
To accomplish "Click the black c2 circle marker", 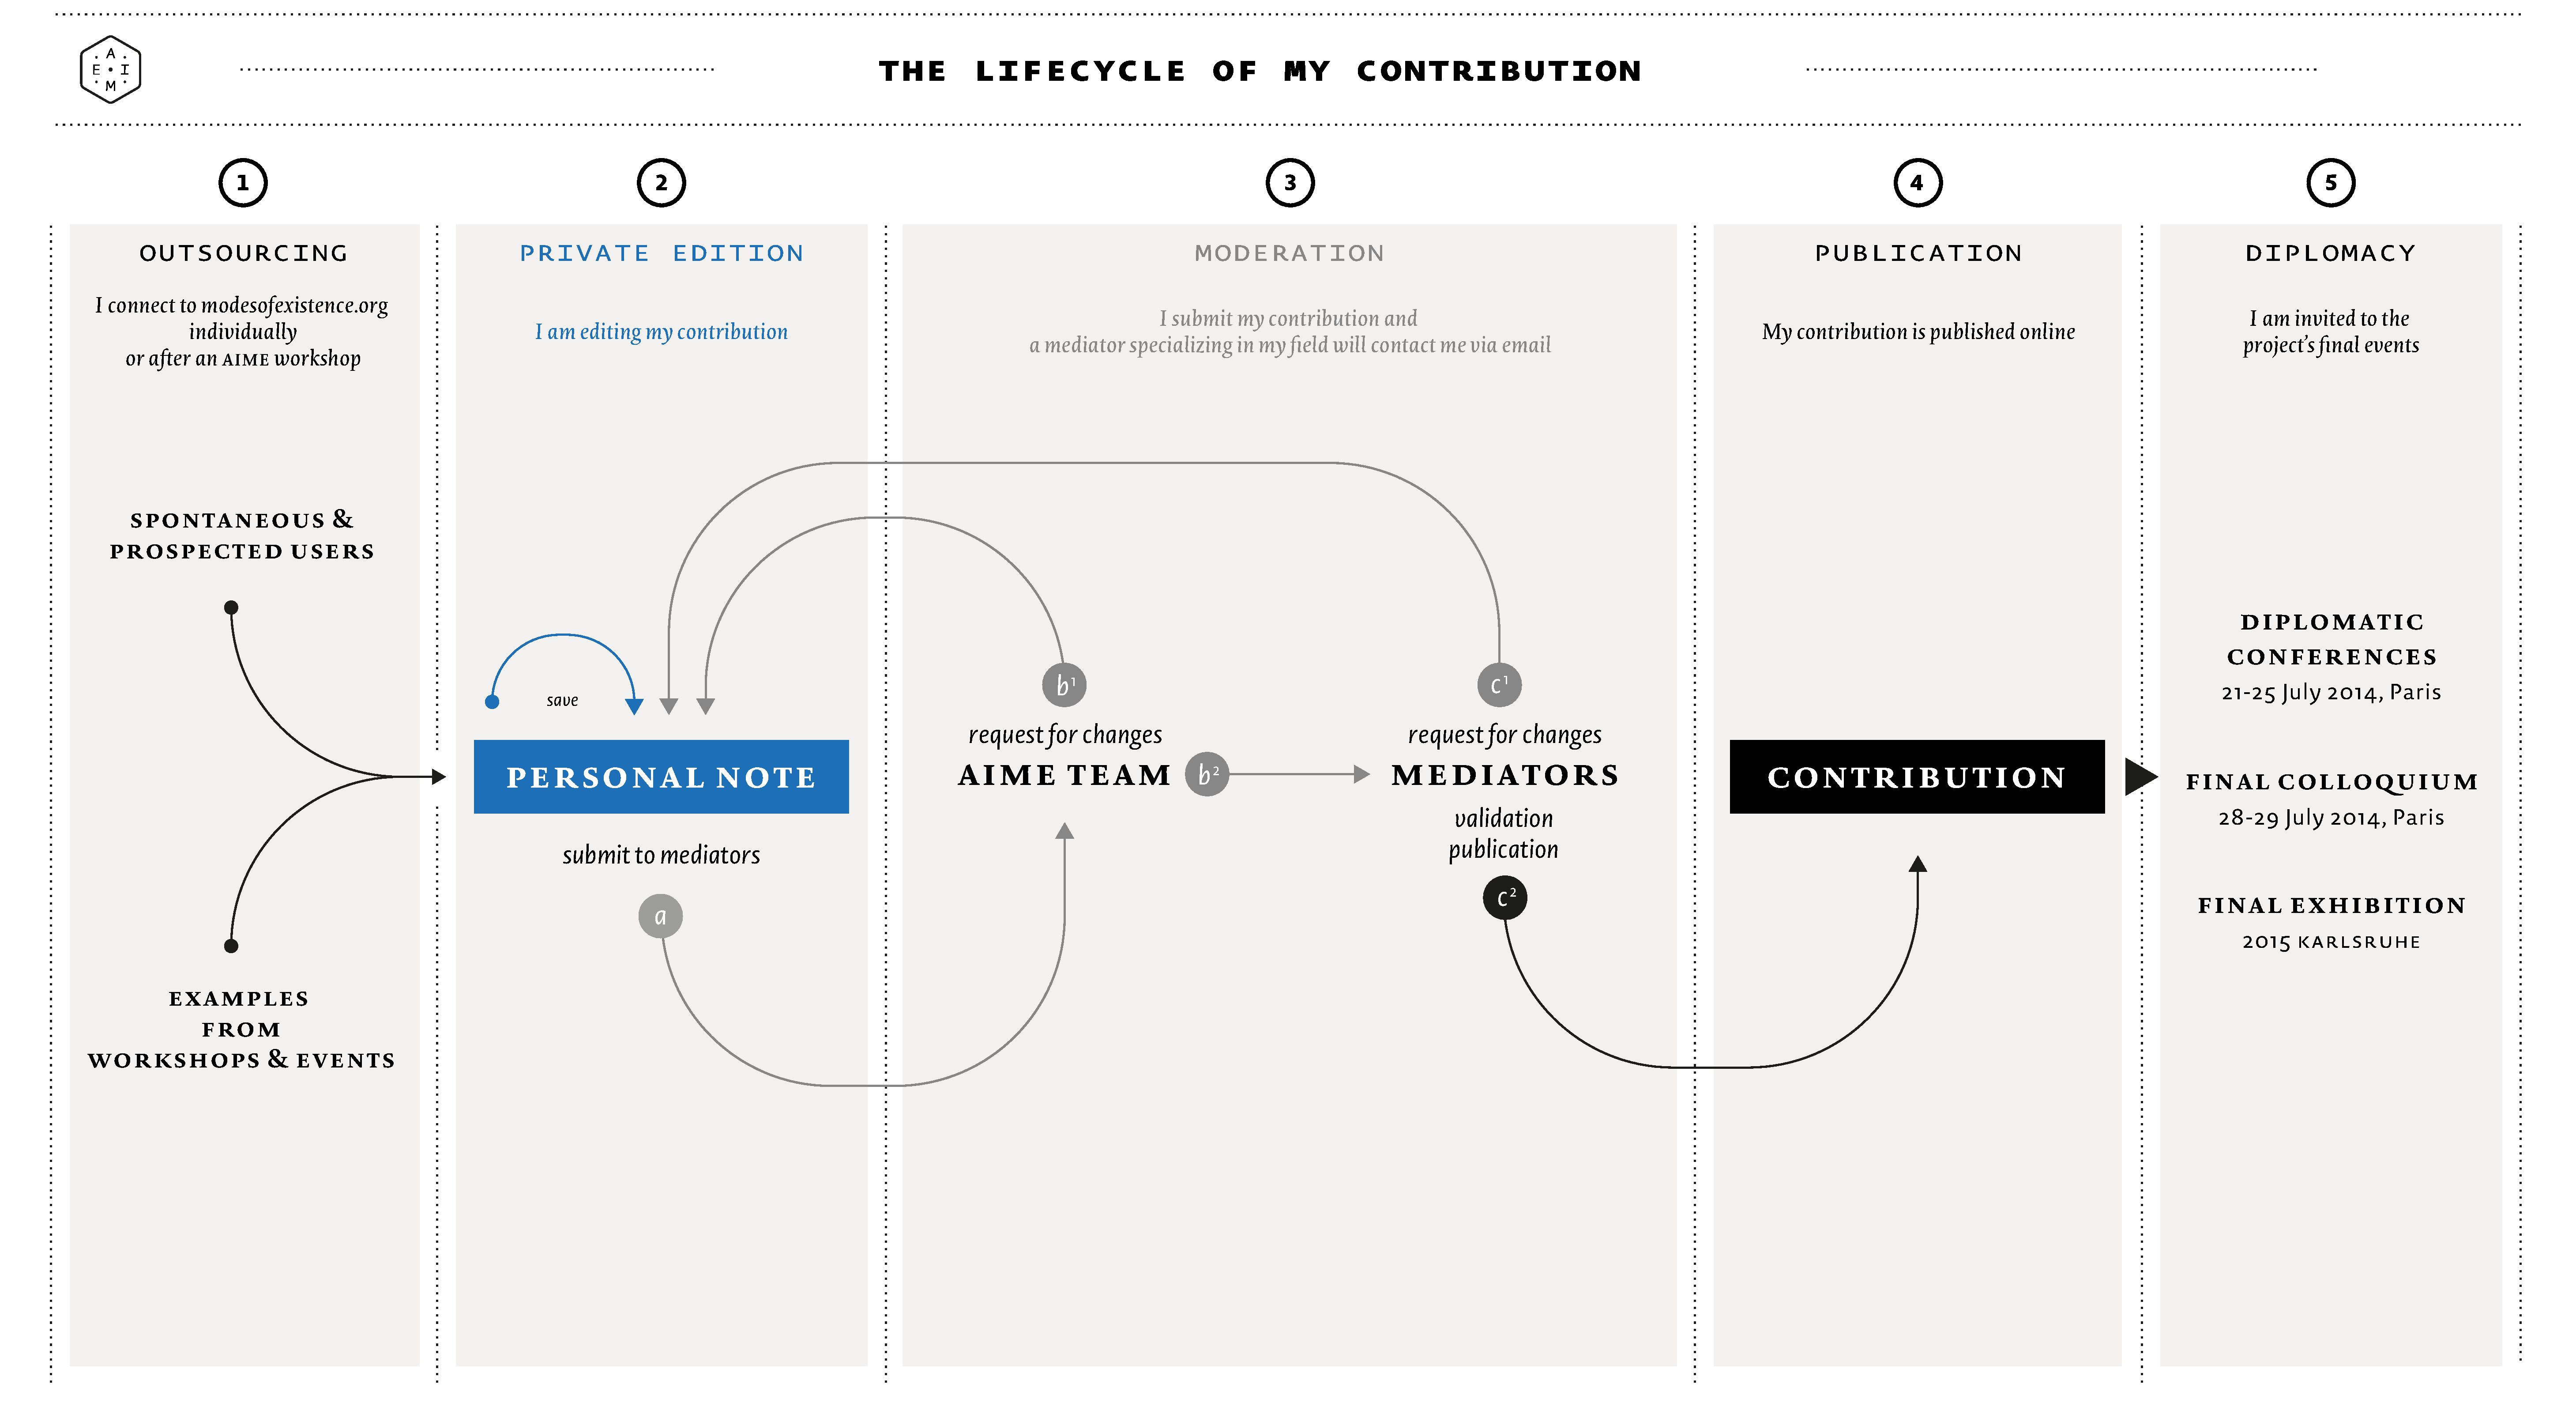I will (x=1505, y=897).
